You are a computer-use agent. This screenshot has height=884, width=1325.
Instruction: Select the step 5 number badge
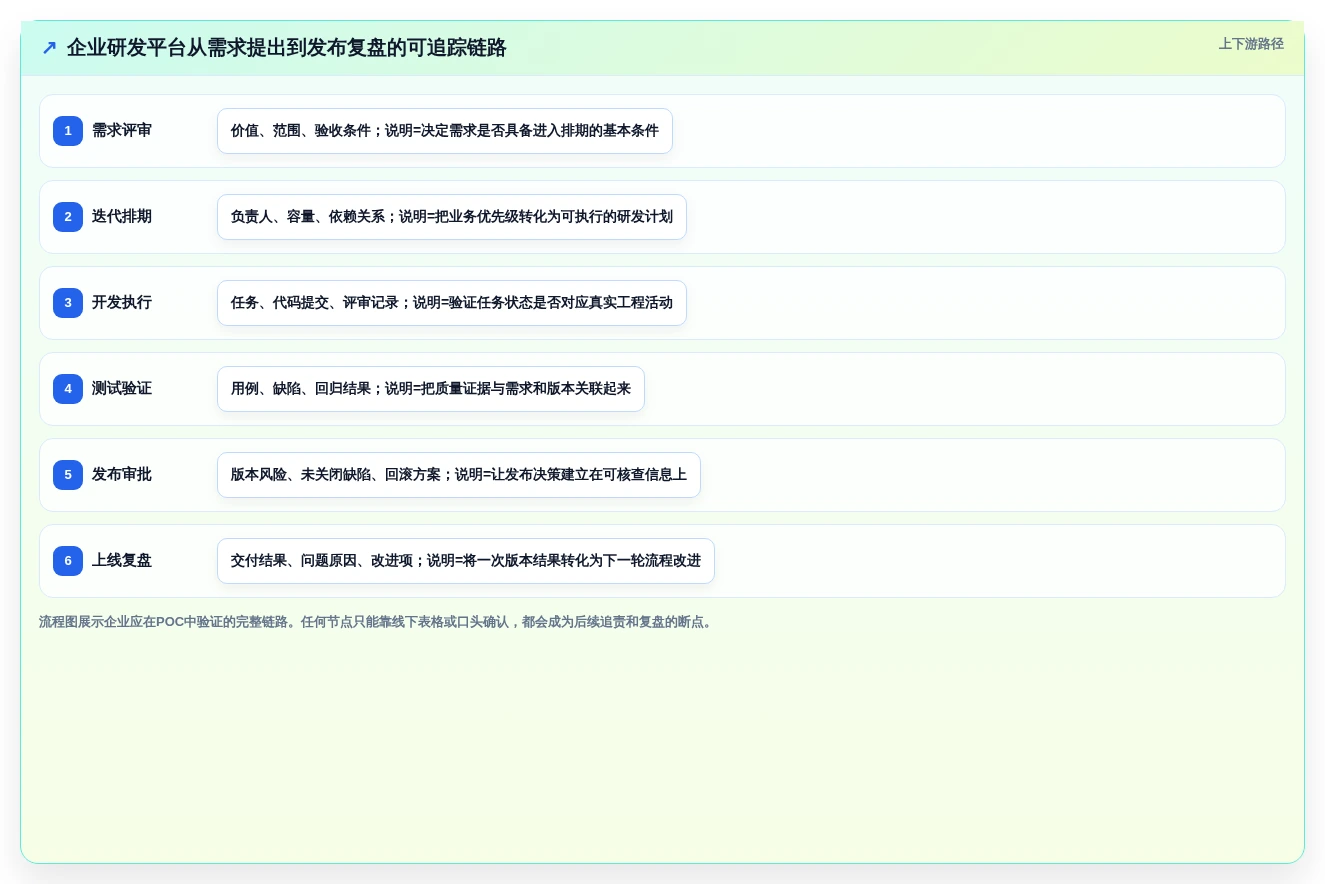[x=68, y=475]
